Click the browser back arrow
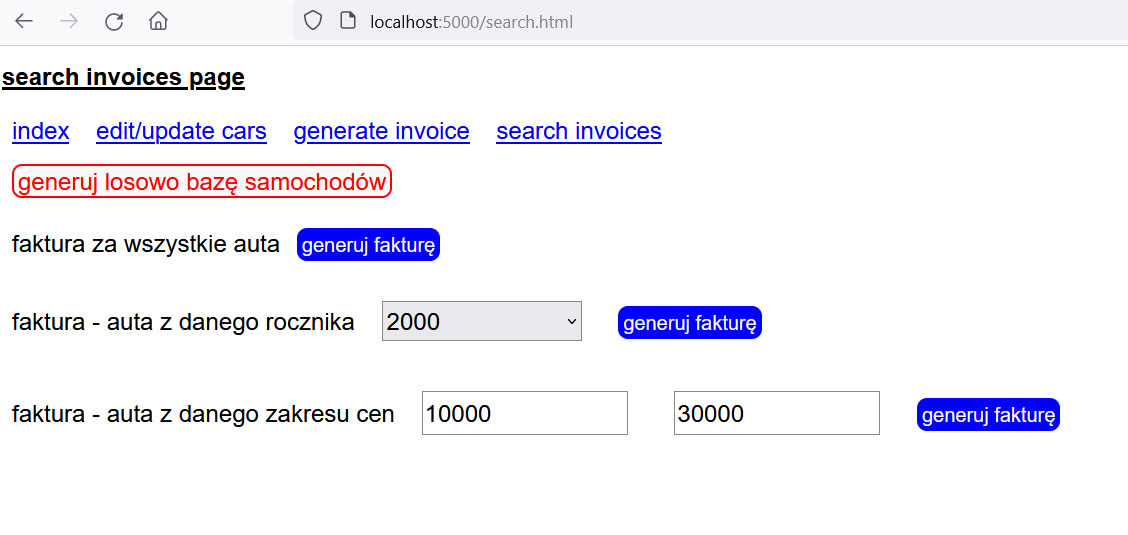Image resolution: width=1128 pixels, height=535 pixels. [x=24, y=21]
